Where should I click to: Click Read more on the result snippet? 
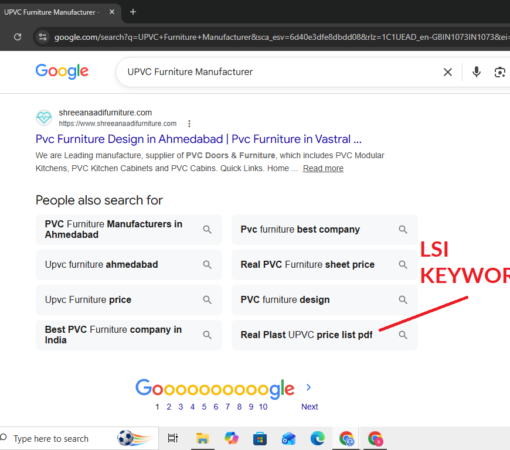323,168
